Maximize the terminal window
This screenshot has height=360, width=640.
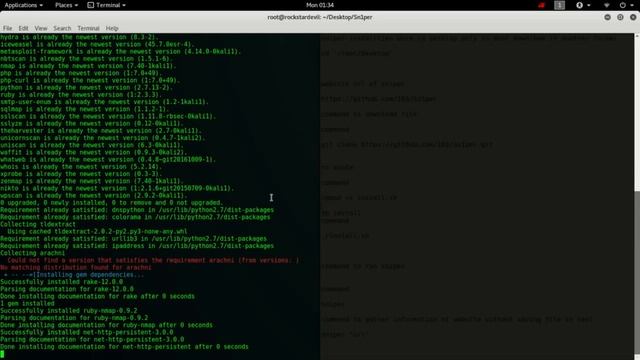[x=620, y=17]
